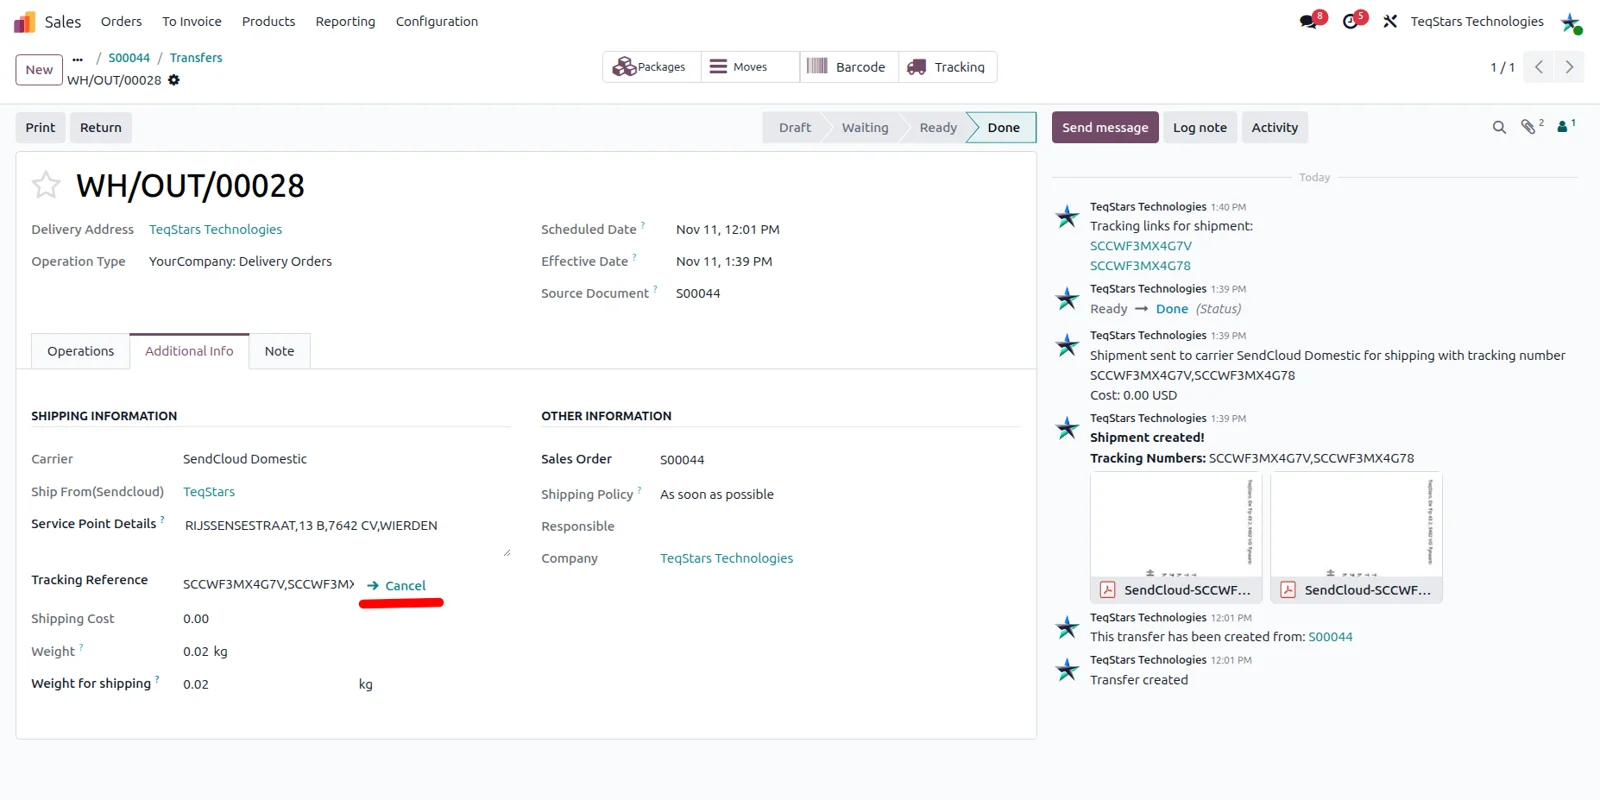Click Send message button
The image size is (1600, 800).
coord(1105,128)
